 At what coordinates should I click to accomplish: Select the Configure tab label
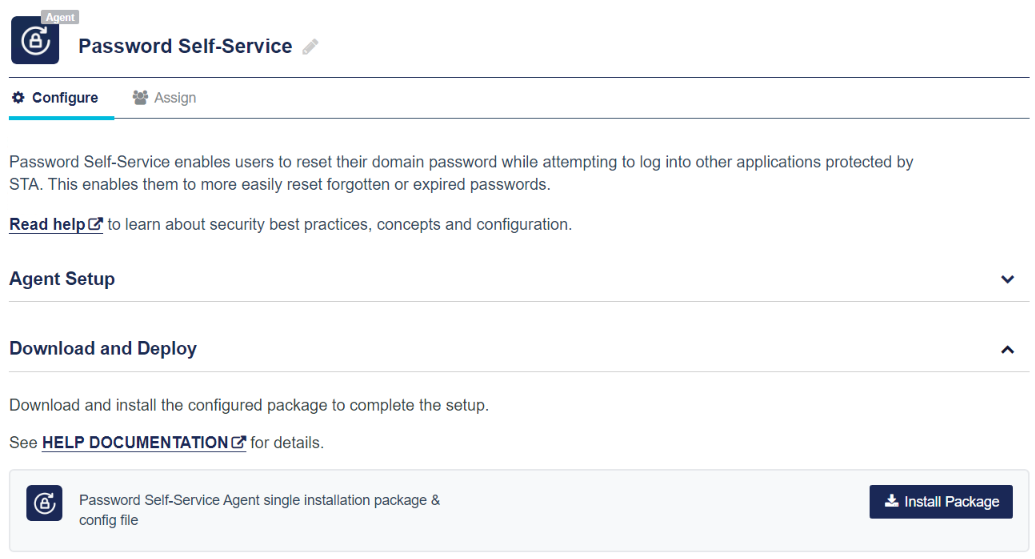(65, 98)
